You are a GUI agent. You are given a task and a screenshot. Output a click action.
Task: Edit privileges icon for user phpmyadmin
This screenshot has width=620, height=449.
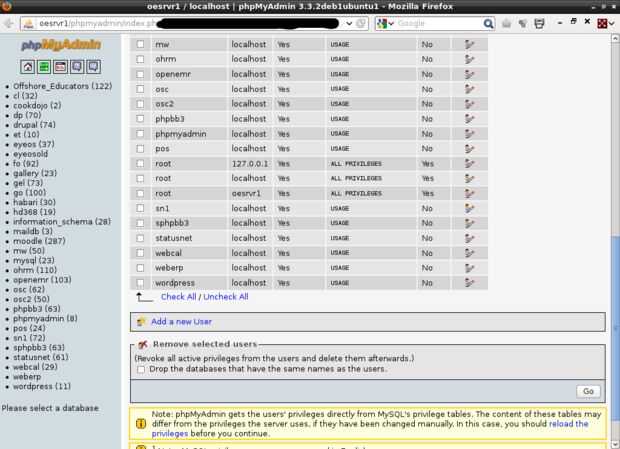tap(469, 134)
